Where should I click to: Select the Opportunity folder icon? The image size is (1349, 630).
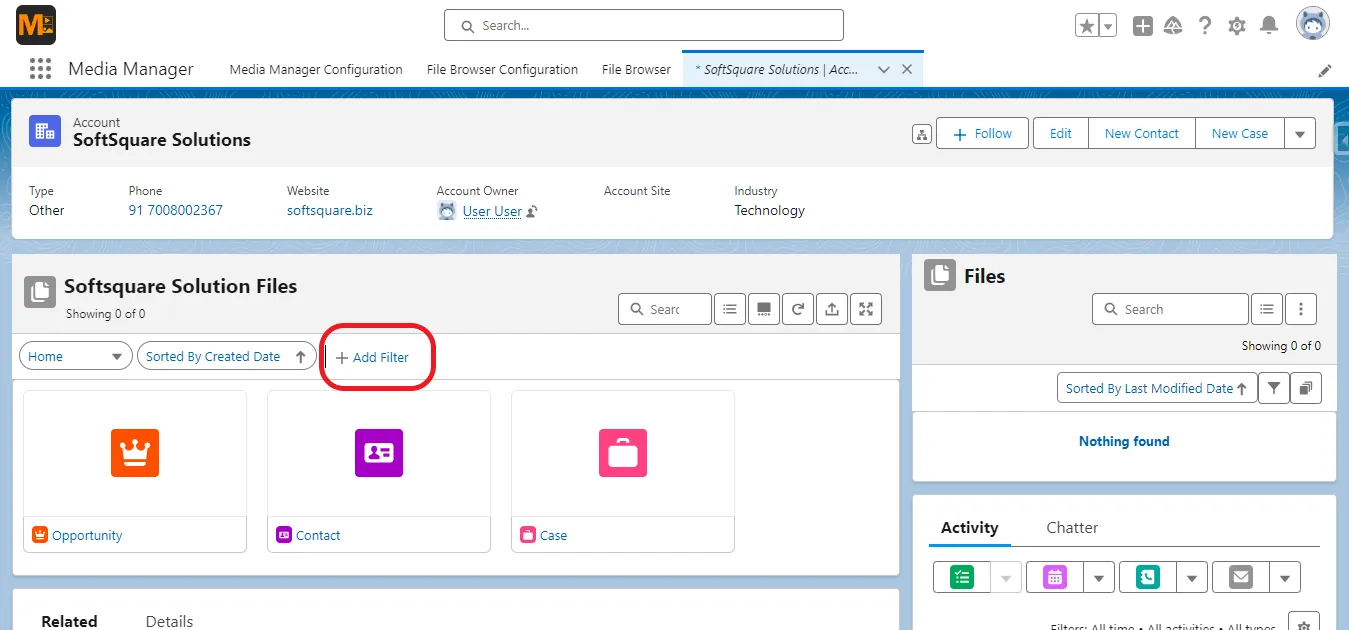134,453
